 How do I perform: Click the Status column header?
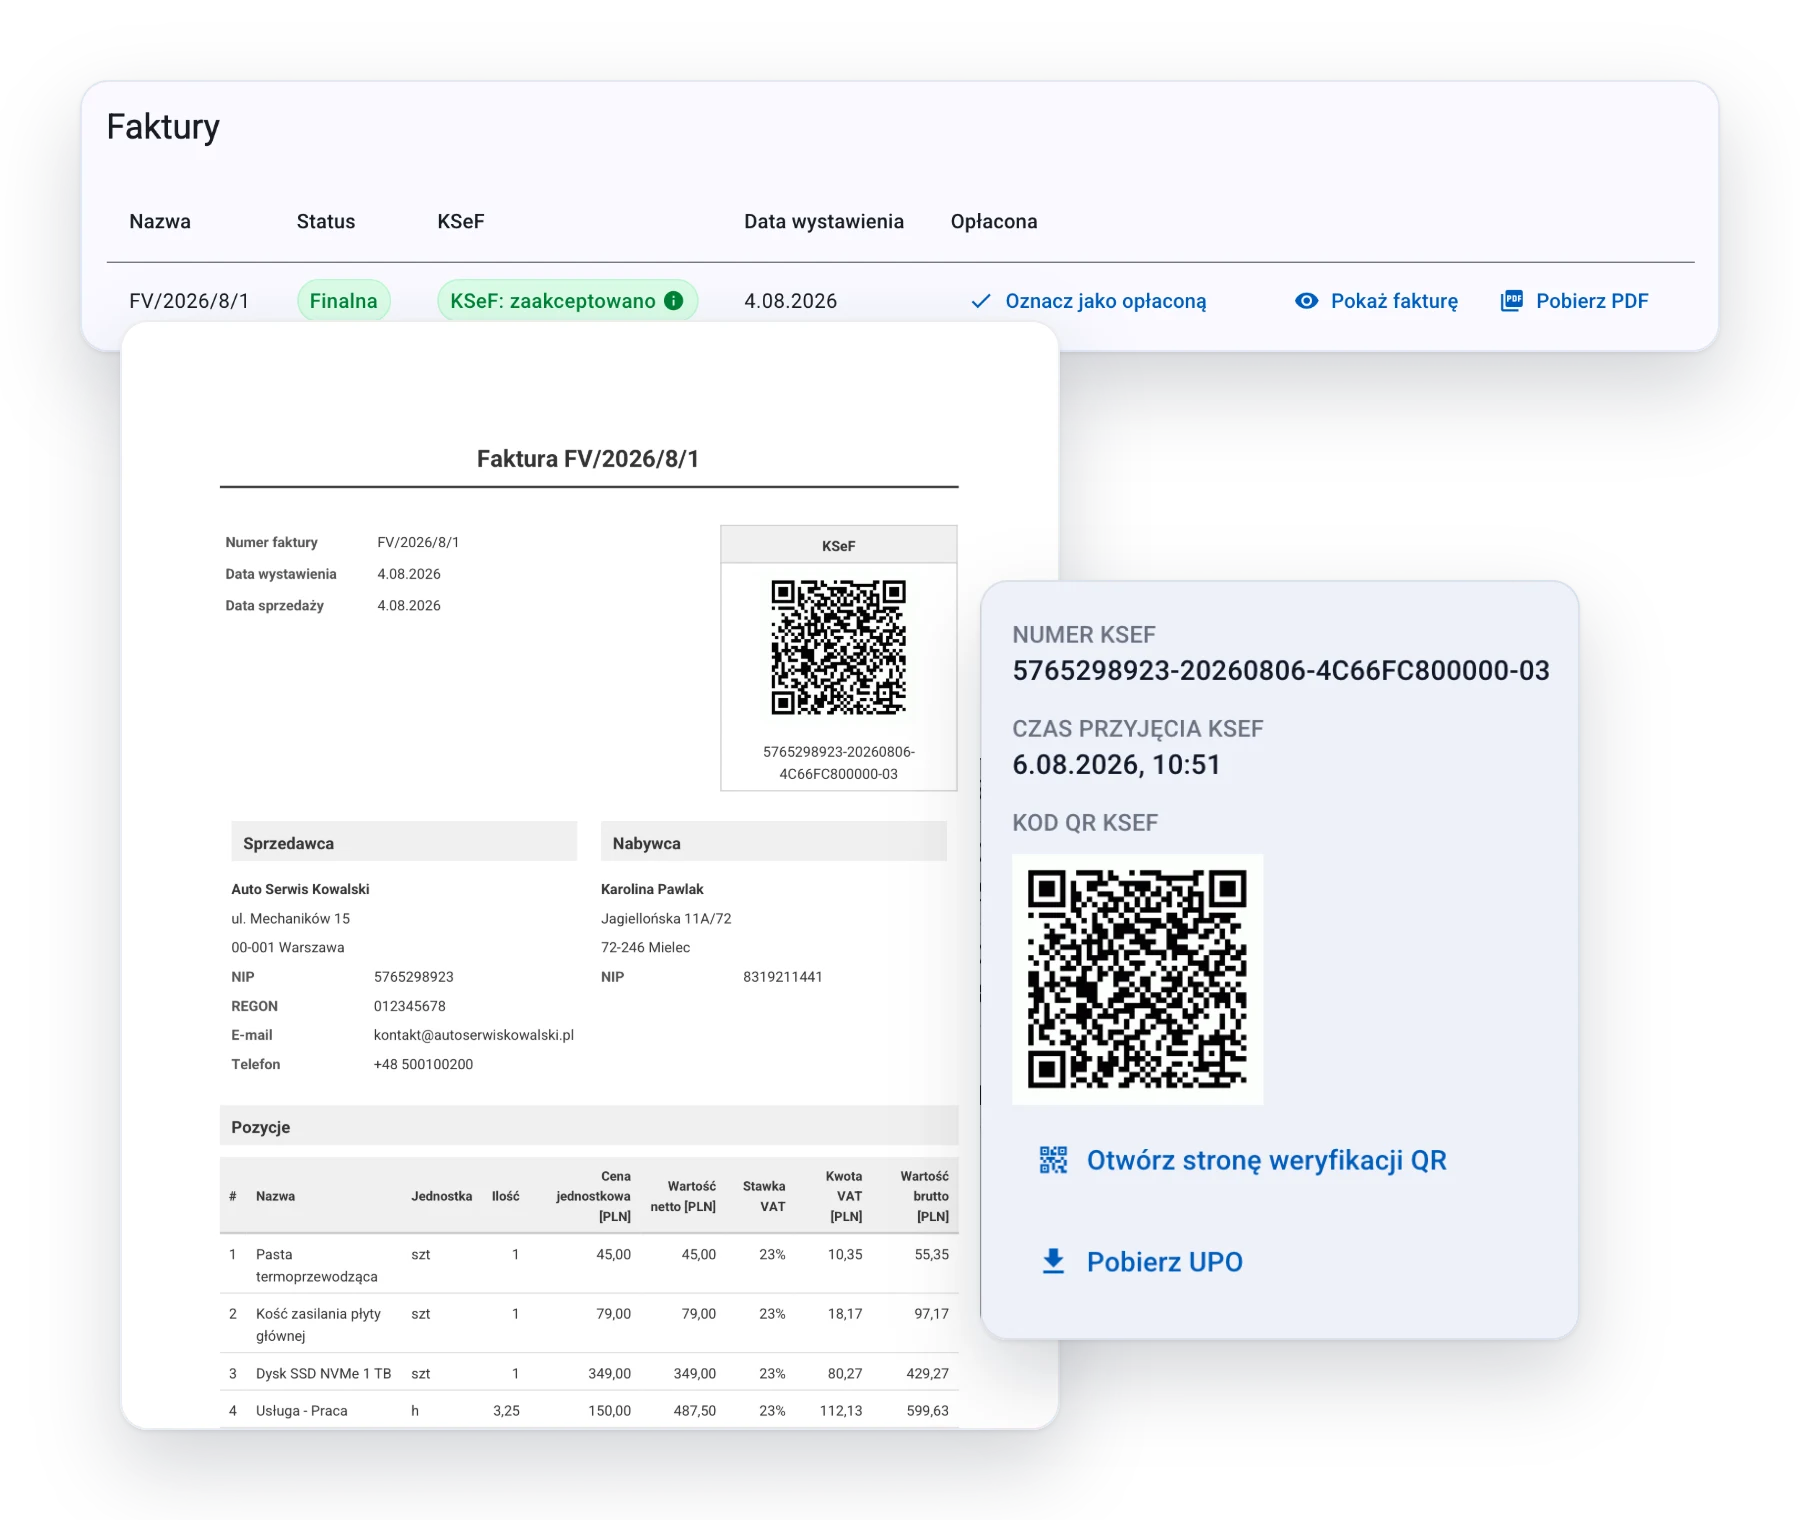326,222
